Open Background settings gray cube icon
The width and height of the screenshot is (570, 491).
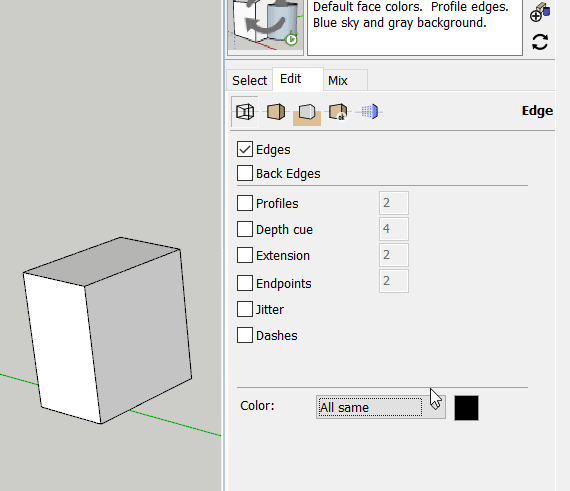tap(307, 112)
